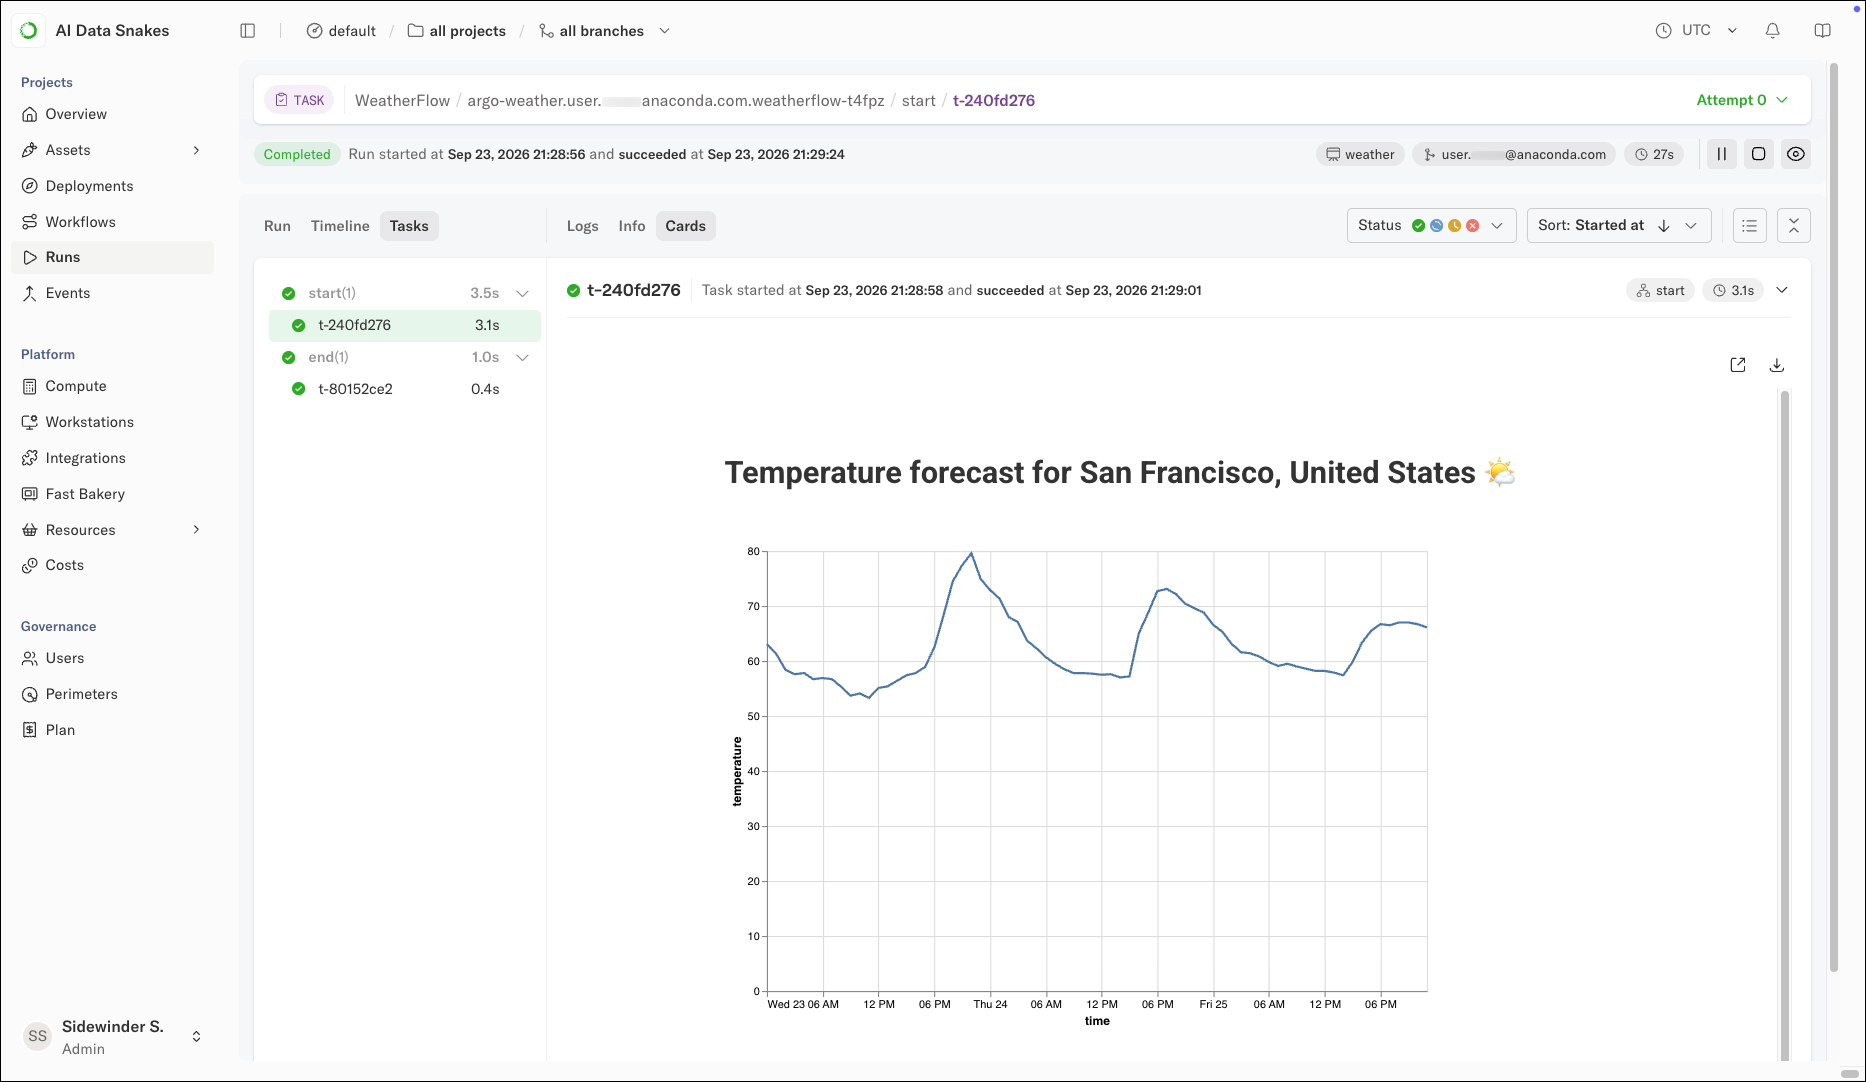The width and height of the screenshot is (1866, 1082).
Task: Click the 3.1s duration badge in task header
Action: (1733, 291)
